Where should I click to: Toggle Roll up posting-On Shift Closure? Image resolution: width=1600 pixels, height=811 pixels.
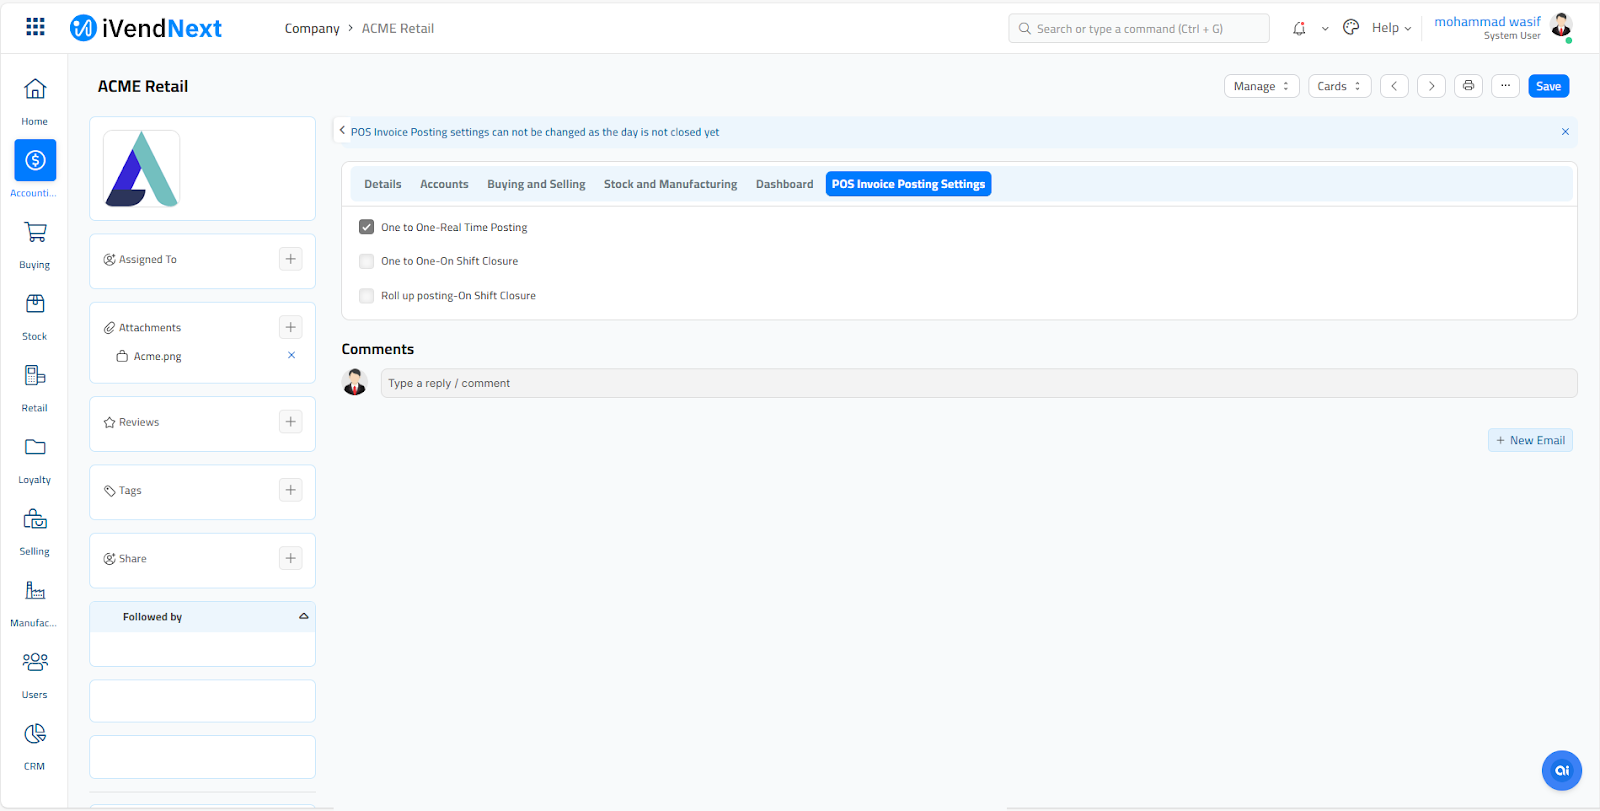(x=366, y=296)
